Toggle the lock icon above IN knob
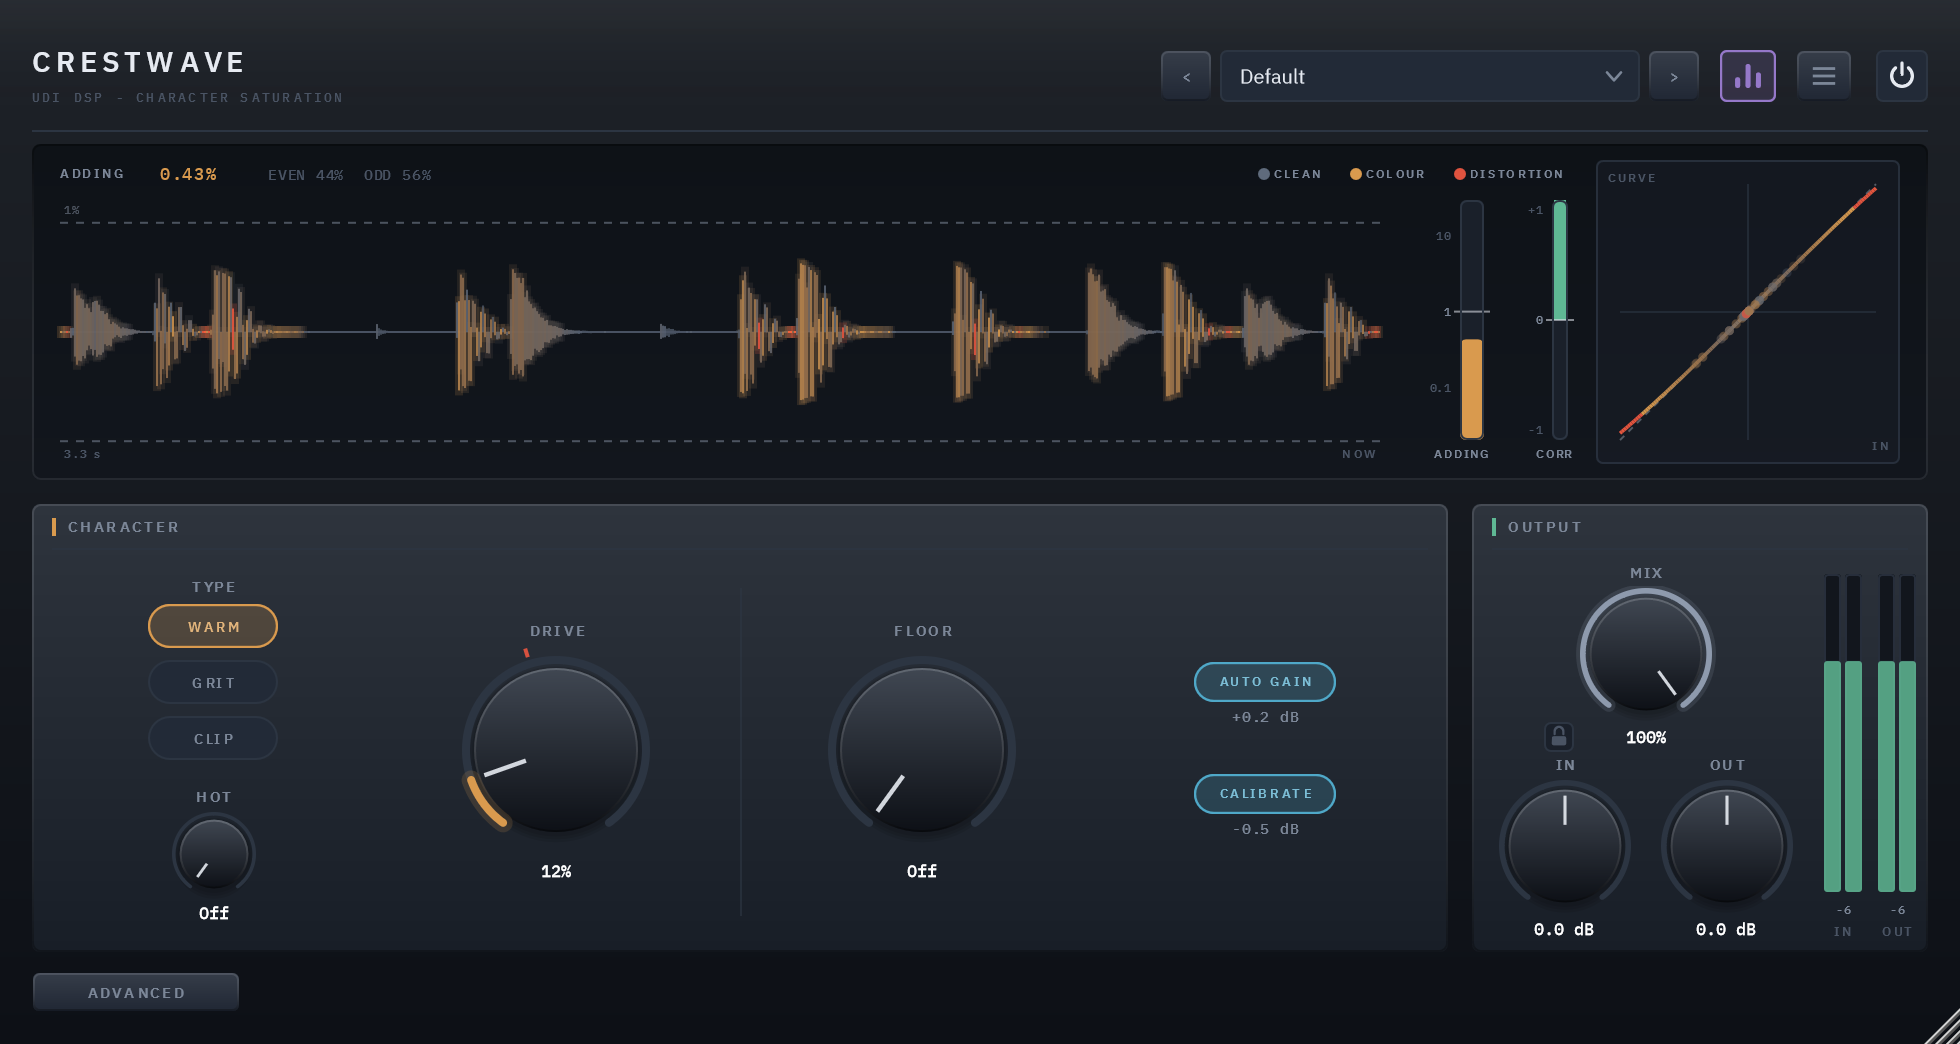Screen dimensions: 1960x1044 (x=1559, y=737)
